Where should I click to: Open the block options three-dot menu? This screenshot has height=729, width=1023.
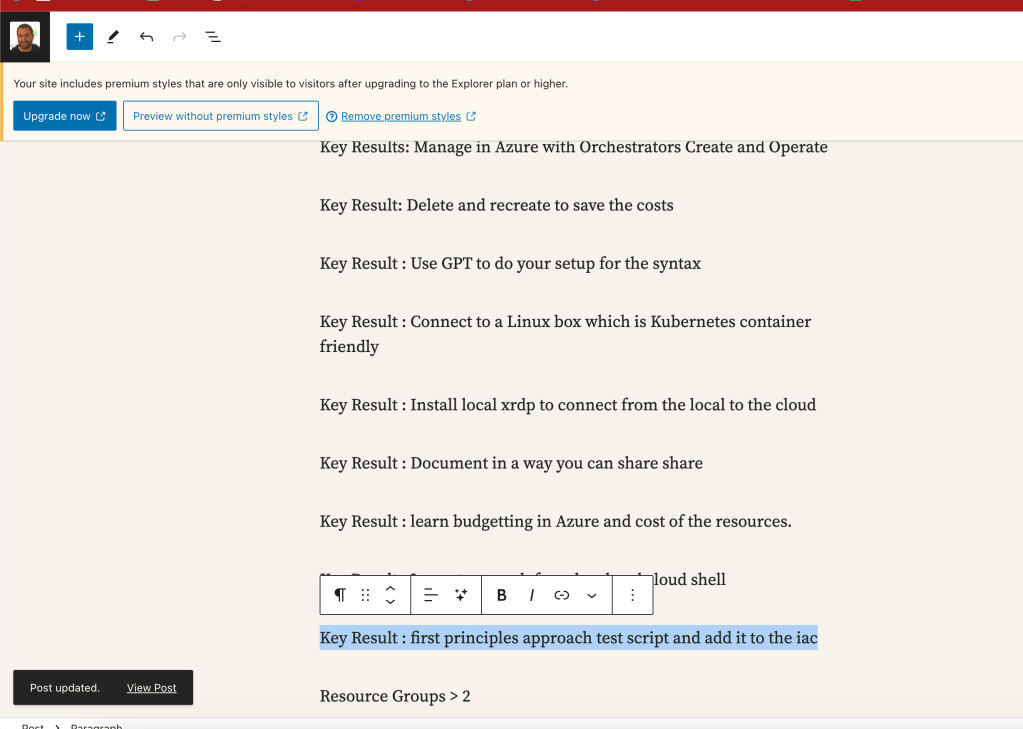632,595
